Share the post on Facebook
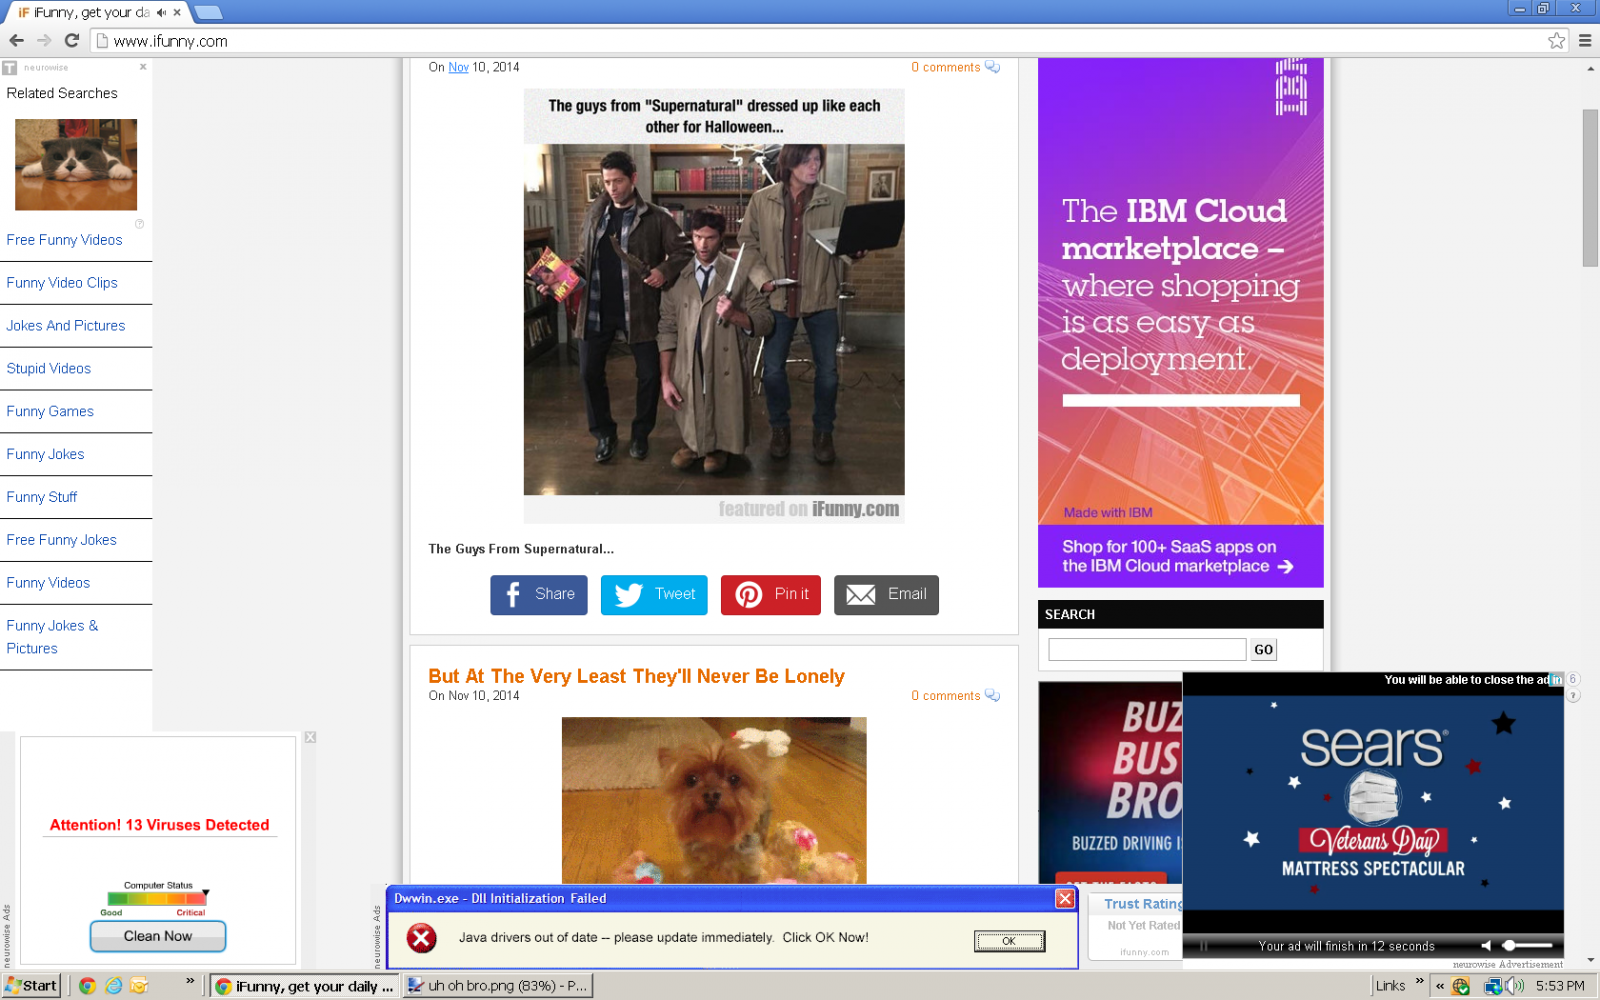Viewport: 1600px width, 1000px height. [538, 595]
